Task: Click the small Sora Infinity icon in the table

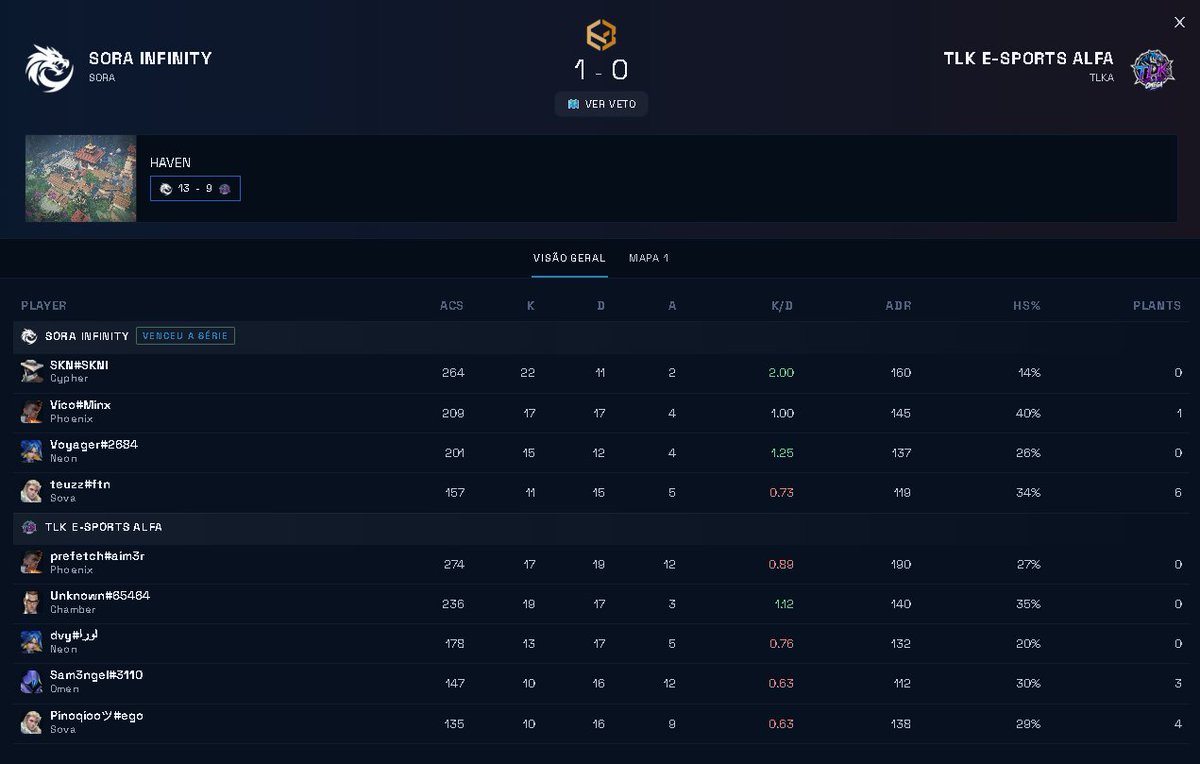Action: coord(29,336)
